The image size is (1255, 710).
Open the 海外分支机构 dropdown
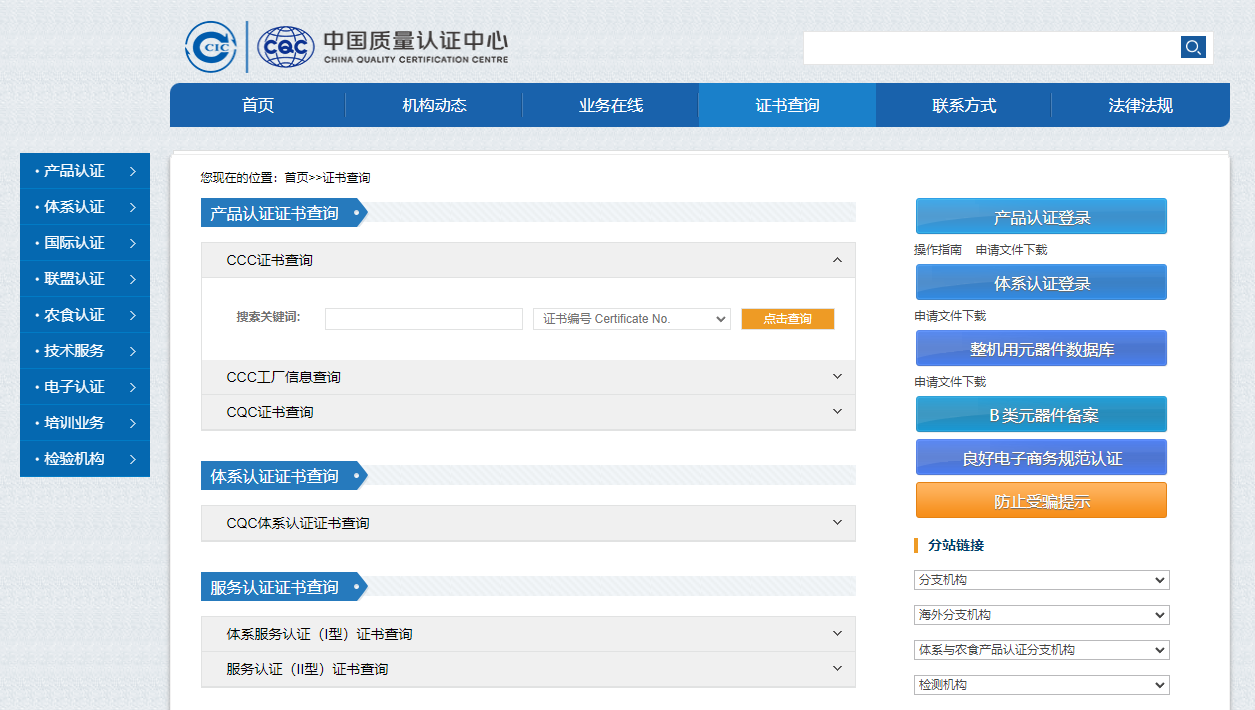[x=1041, y=615]
